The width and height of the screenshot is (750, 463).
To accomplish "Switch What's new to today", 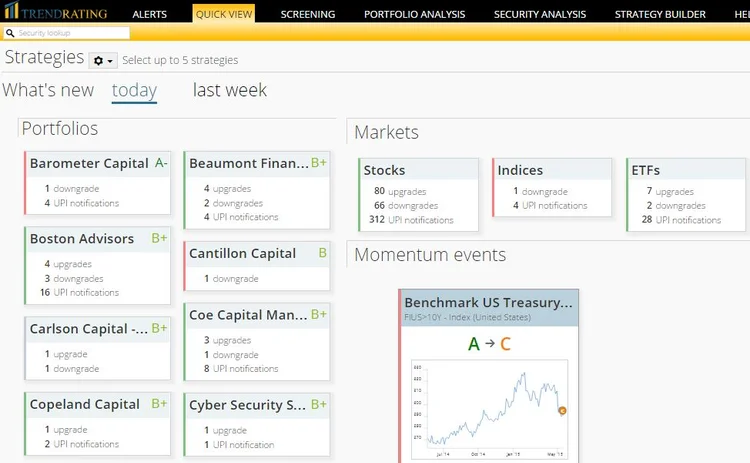I will click(x=134, y=90).
